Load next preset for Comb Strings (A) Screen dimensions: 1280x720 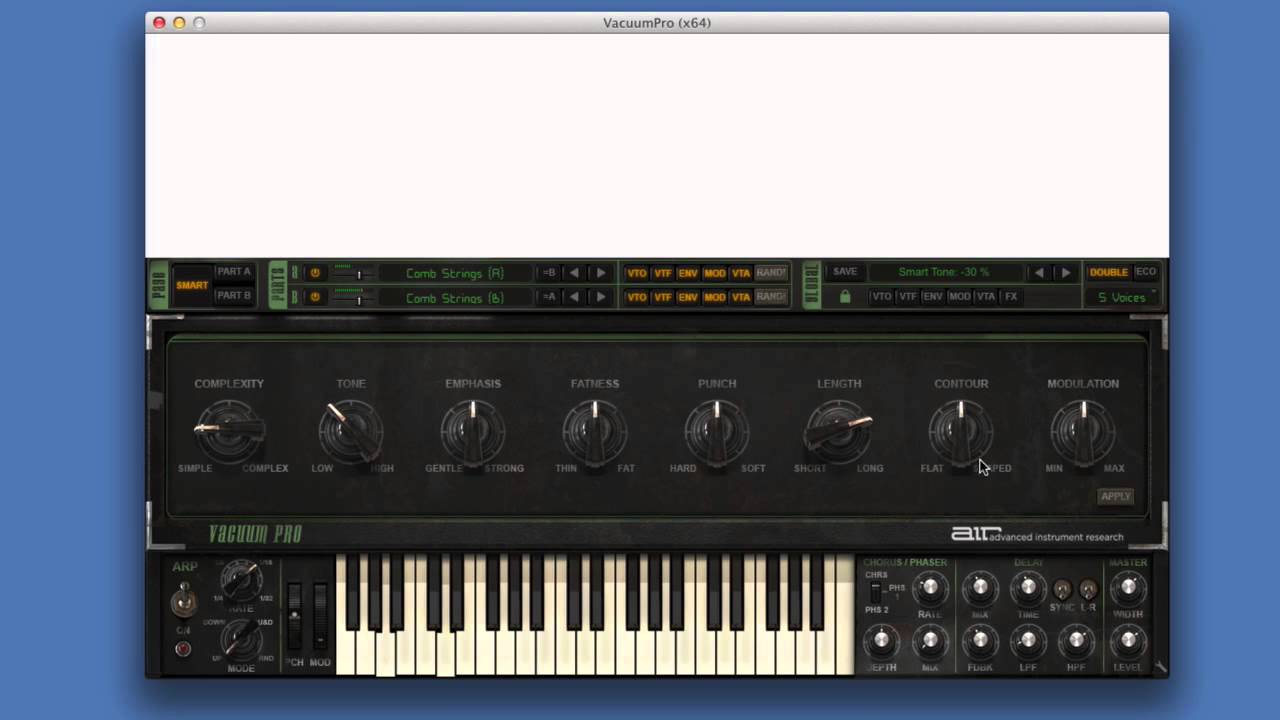click(601, 273)
